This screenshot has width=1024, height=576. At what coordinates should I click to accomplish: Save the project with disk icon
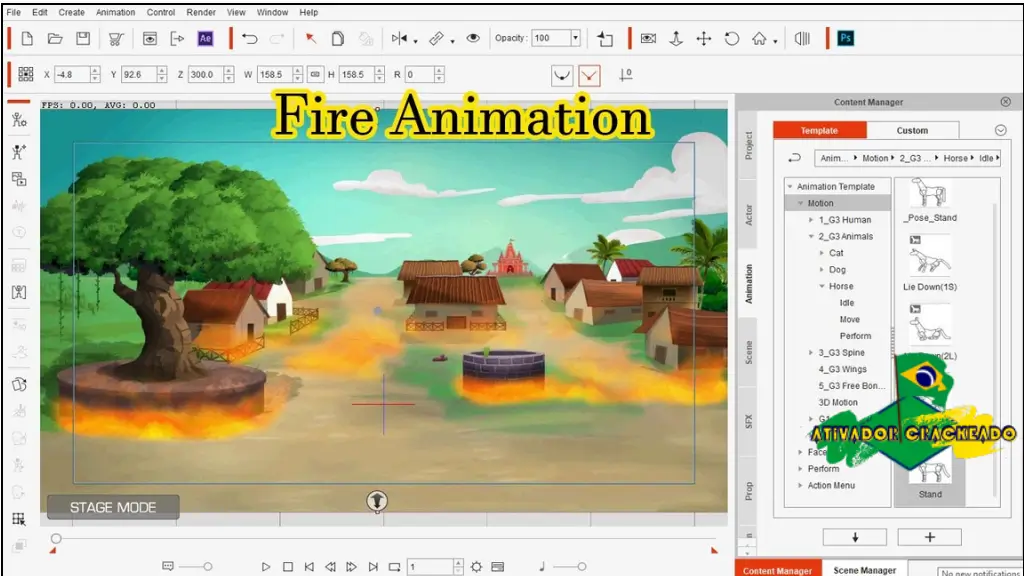click(83, 39)
